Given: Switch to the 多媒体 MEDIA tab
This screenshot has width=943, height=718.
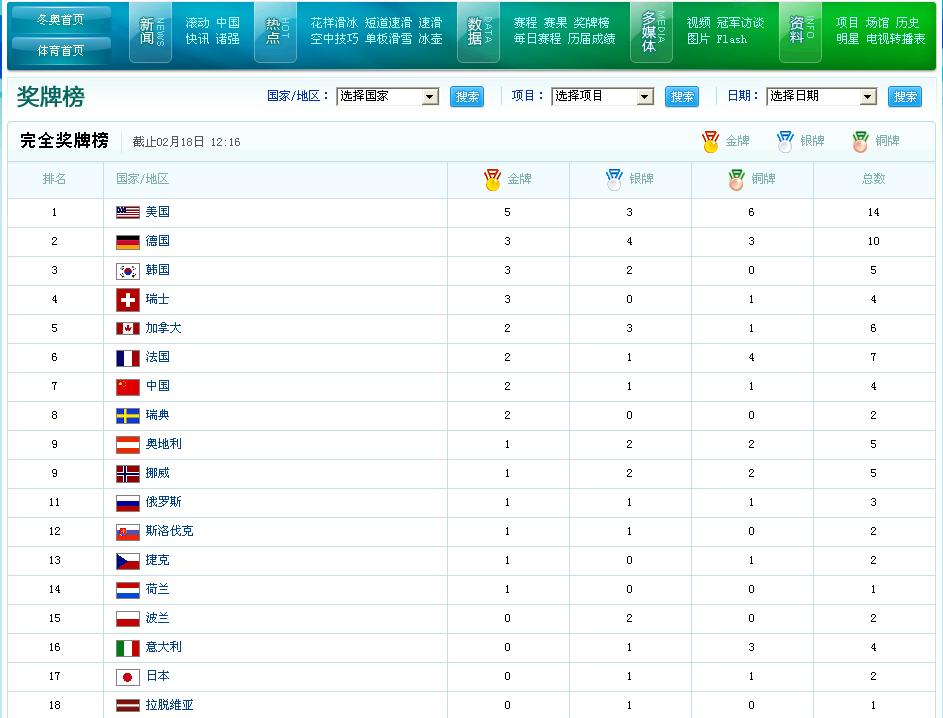Looking at the screenshot, I should 651,32.
